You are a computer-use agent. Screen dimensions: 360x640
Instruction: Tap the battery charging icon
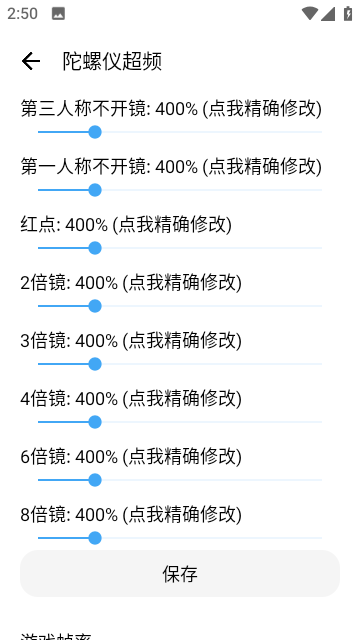coord(348,13)
